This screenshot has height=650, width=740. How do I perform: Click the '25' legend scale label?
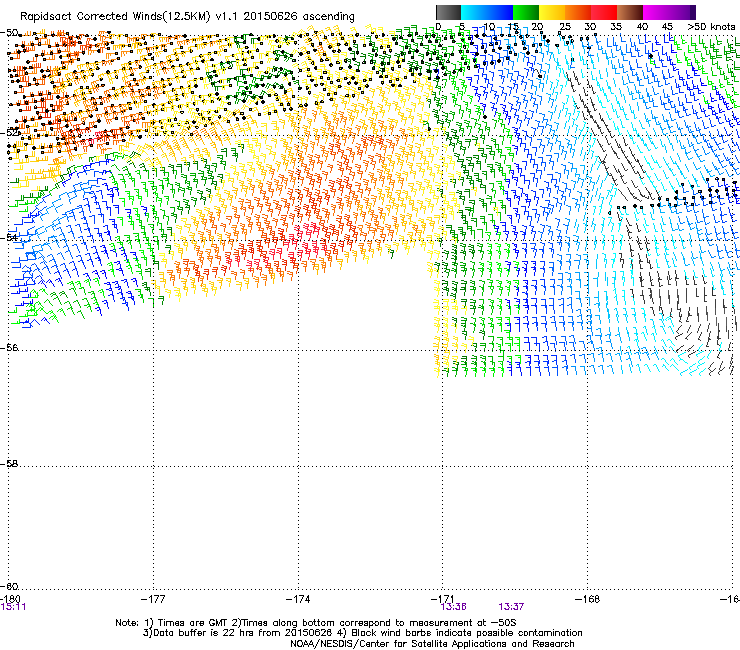(564, 27)
